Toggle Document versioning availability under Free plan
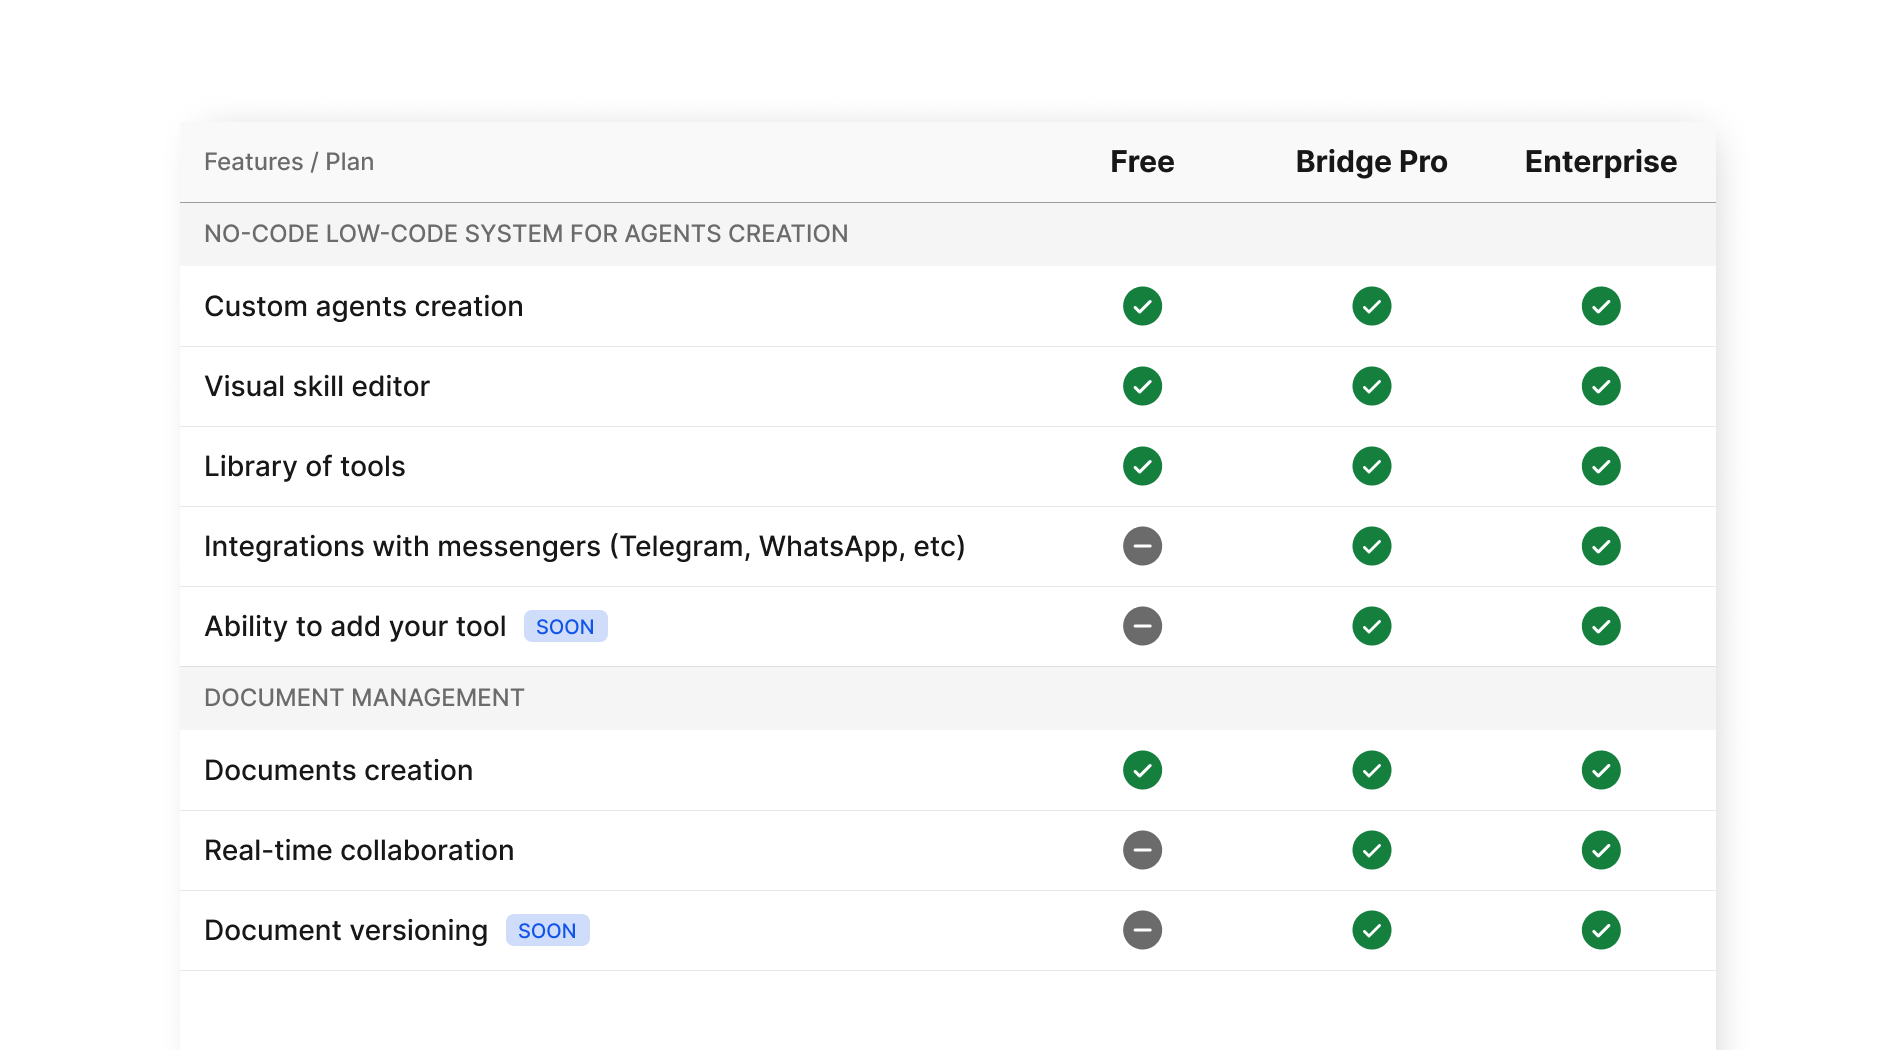The width and height of the screenshot is (1896, 1050). point(1142,930)
